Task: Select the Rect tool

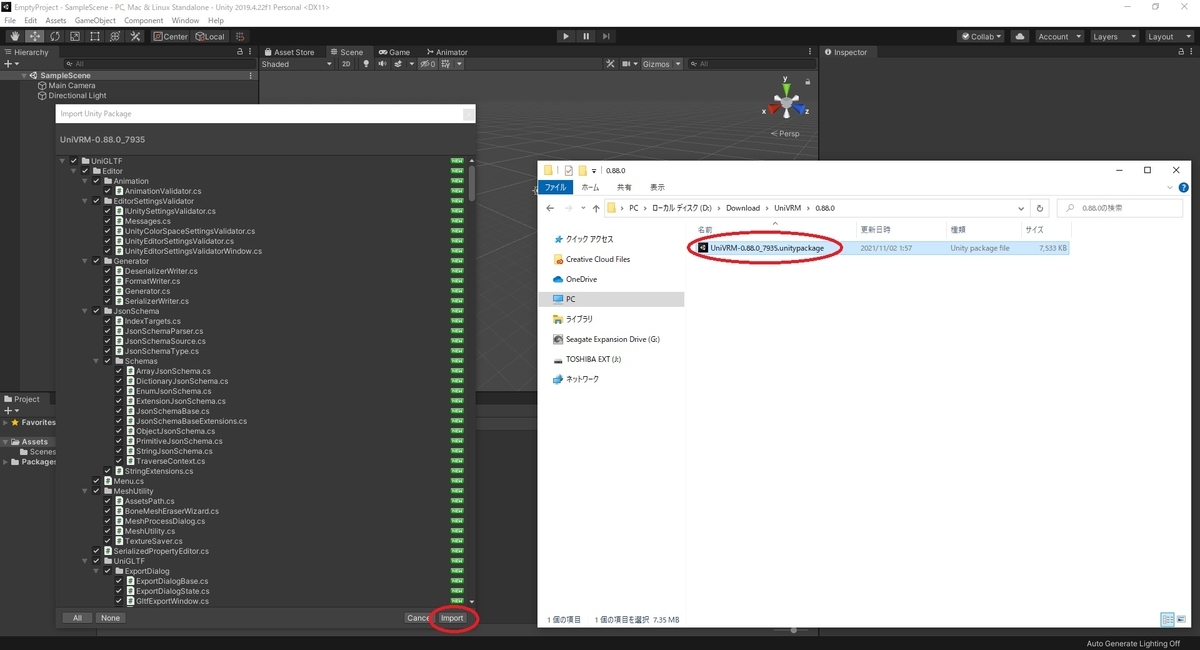Action: click(x=95, y=36)
